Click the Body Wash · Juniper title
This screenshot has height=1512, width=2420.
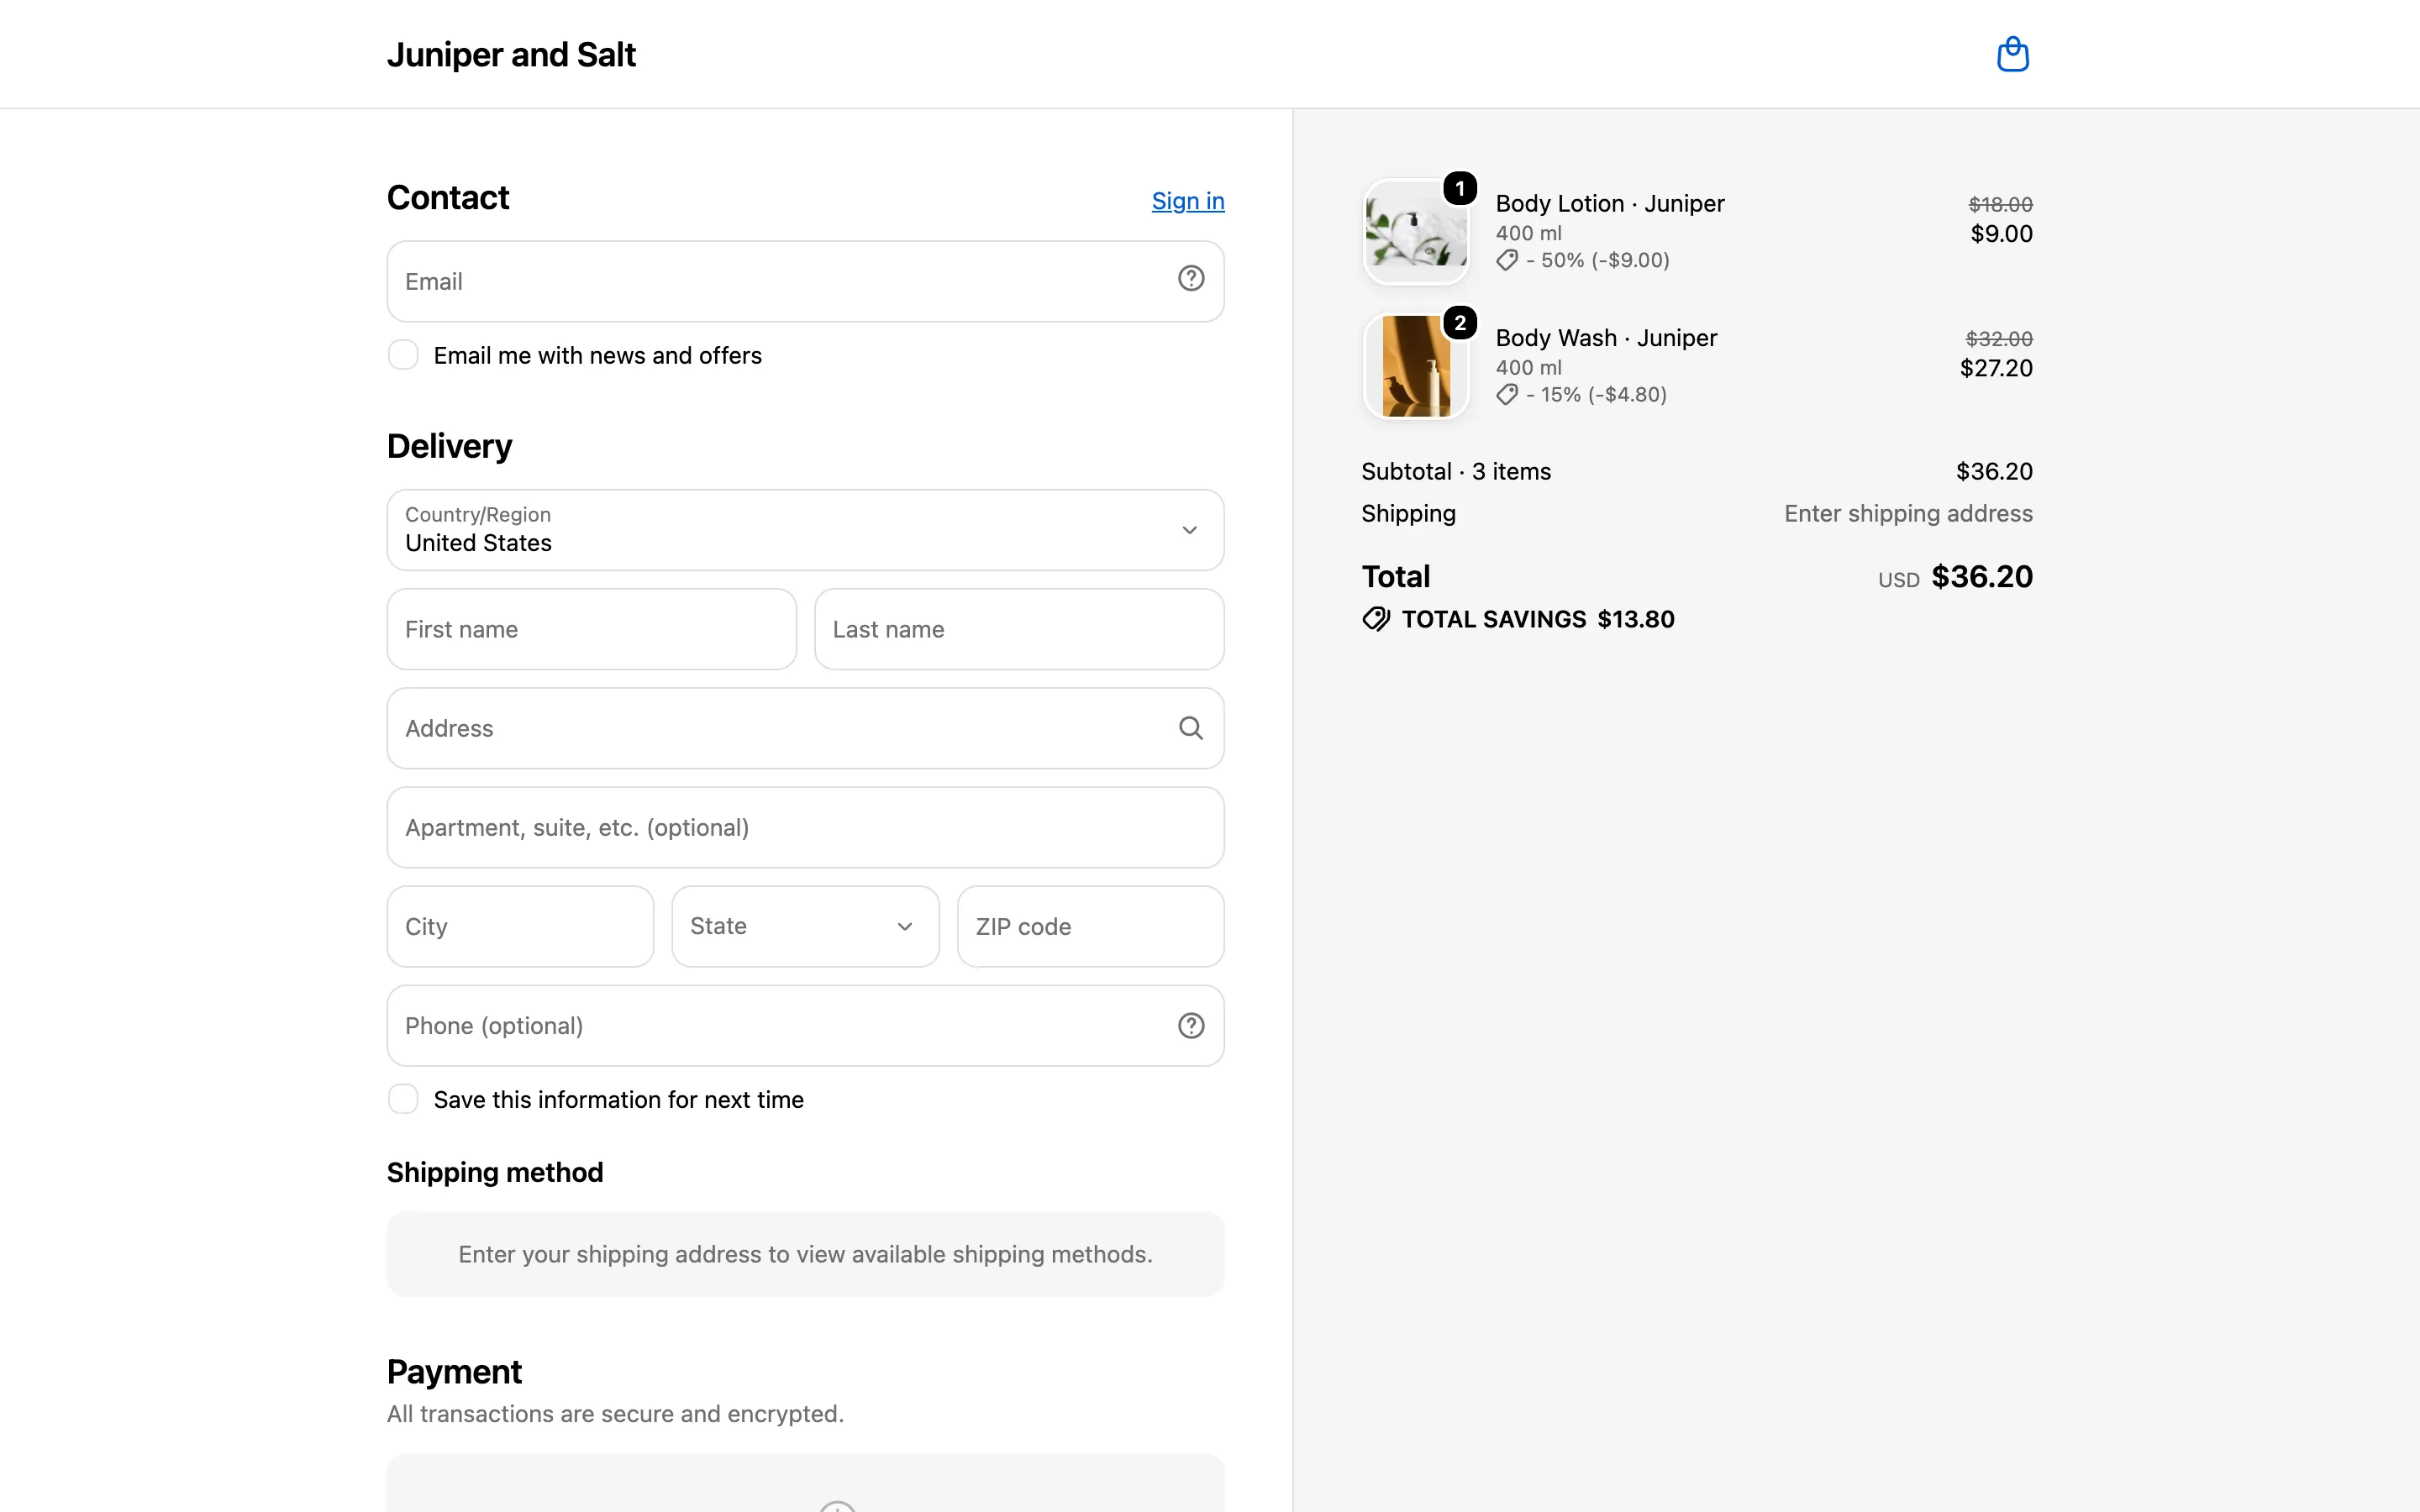pos(1606,338)
